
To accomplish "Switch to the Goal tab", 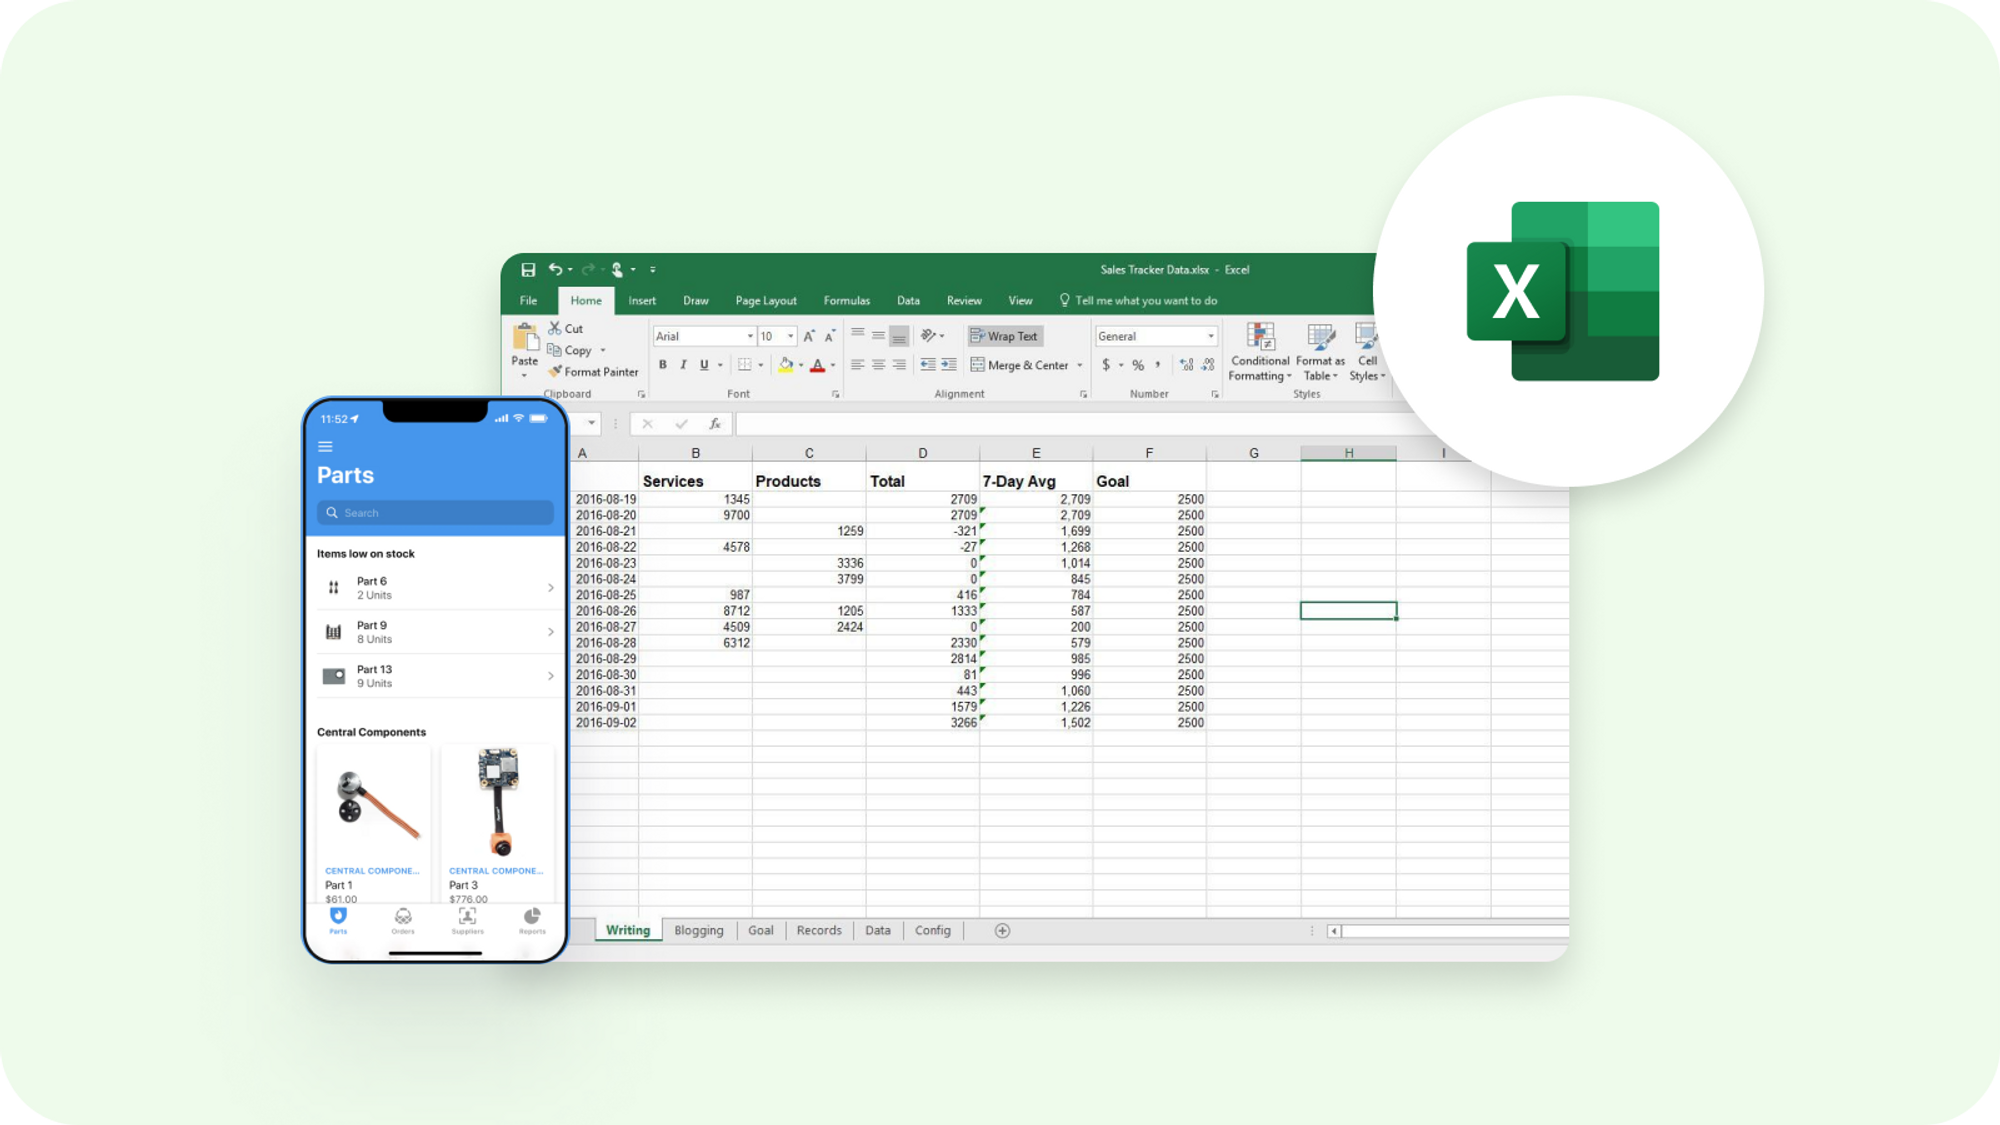I will click(x=761, y=930).
